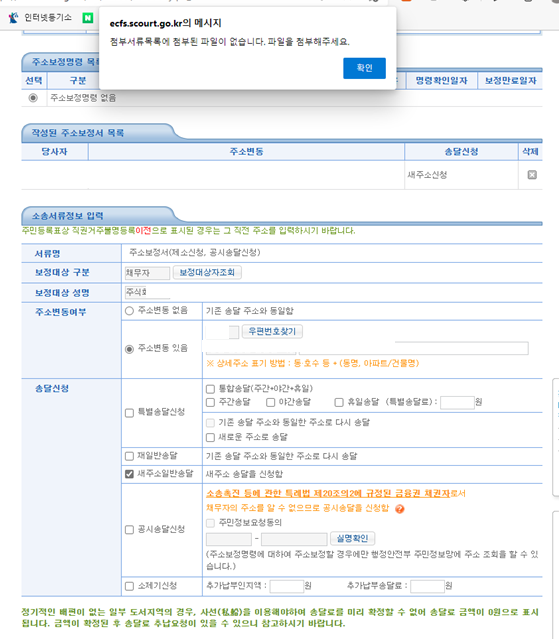
Task: Click the 실명확인 button
Action: (352, 538)
